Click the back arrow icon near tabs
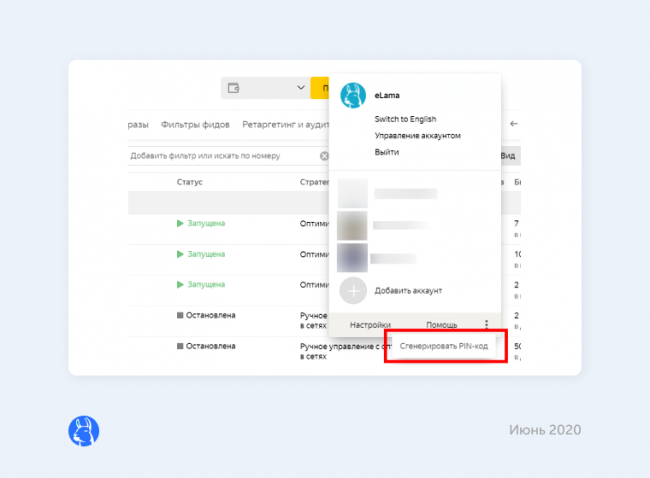 pos(514,124)
